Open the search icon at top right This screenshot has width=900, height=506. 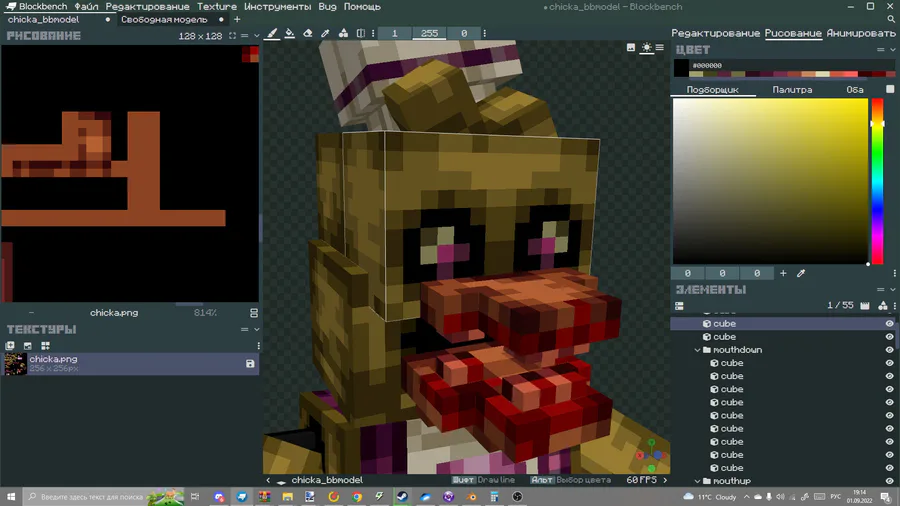pos(891,20)
